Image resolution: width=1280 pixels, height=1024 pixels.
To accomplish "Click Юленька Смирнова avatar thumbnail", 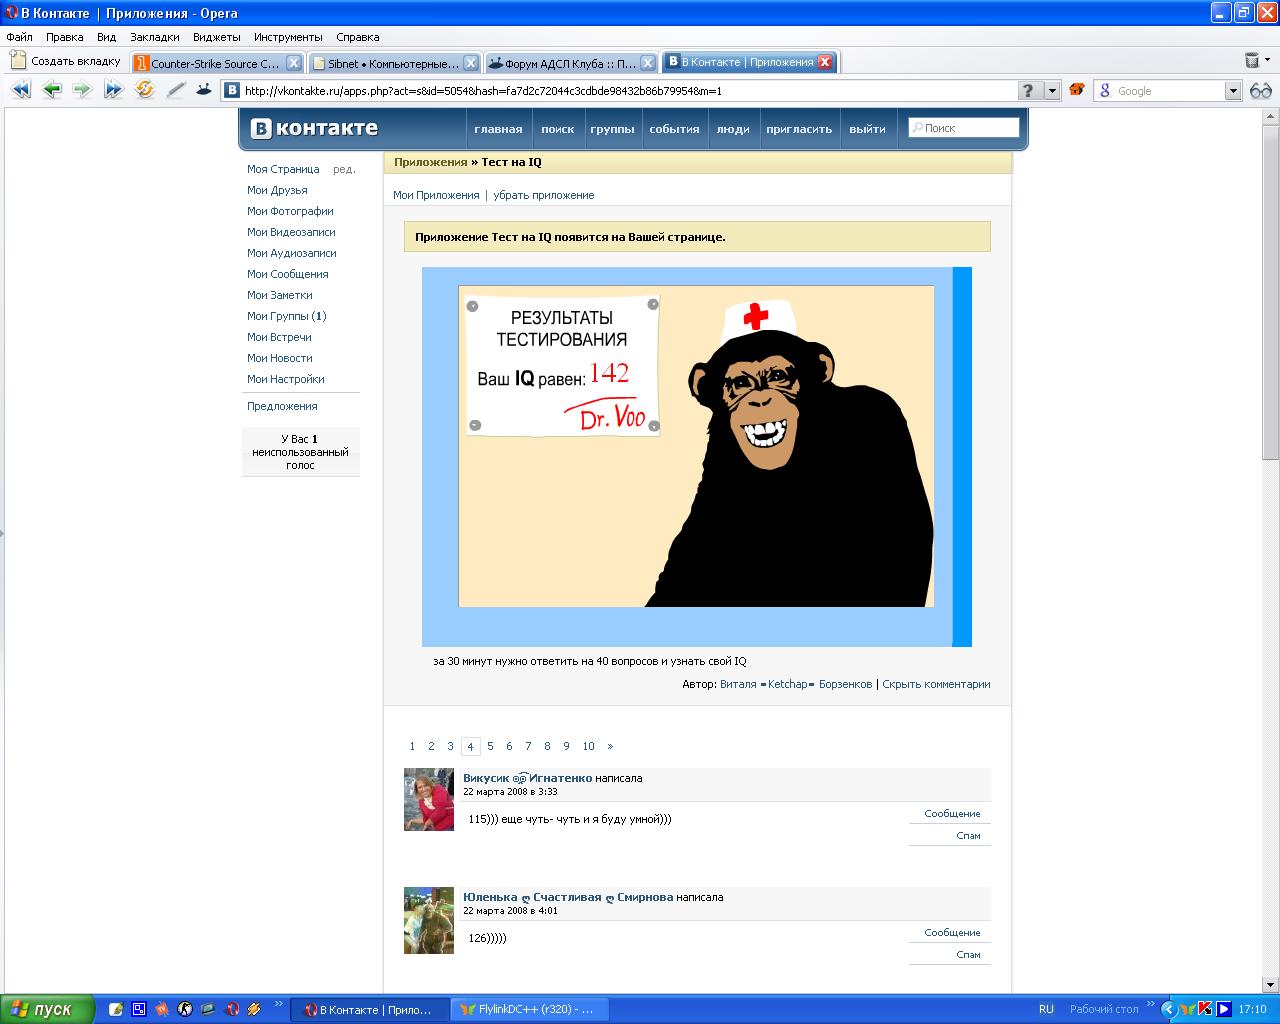I will [x=429, y=920].
